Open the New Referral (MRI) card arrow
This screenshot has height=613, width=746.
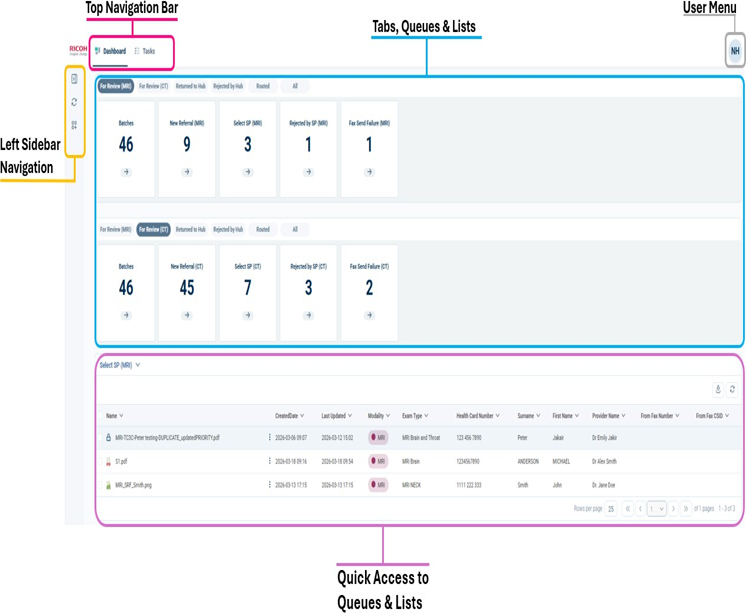[x=187, y=172]
